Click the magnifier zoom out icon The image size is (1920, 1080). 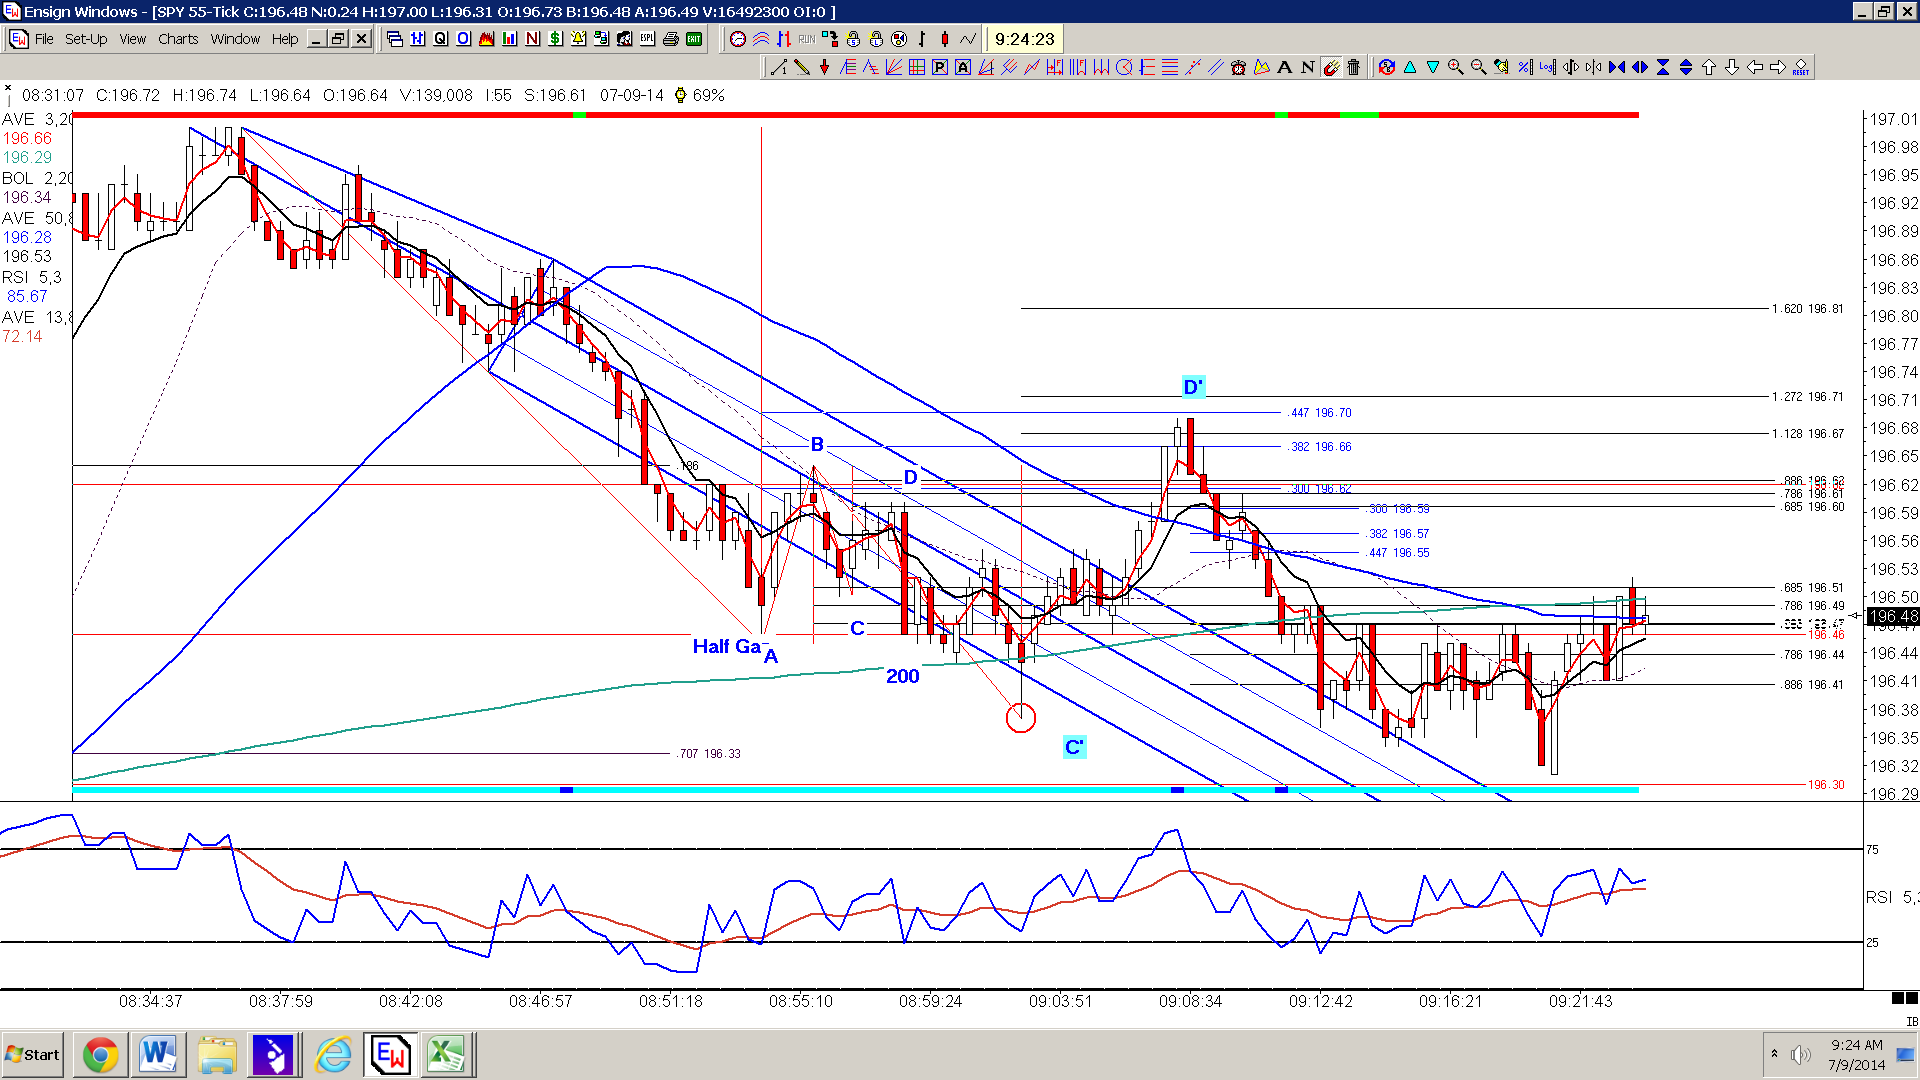[x=1479, y=67]
